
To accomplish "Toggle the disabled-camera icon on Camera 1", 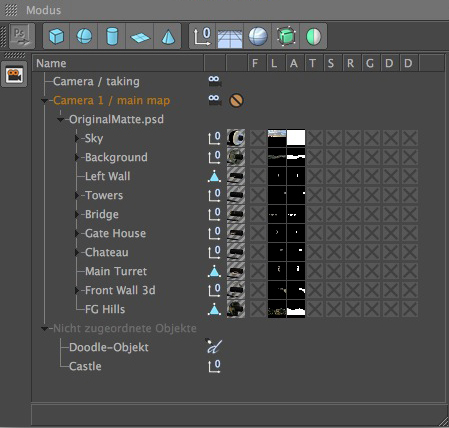I will point(236,100).
